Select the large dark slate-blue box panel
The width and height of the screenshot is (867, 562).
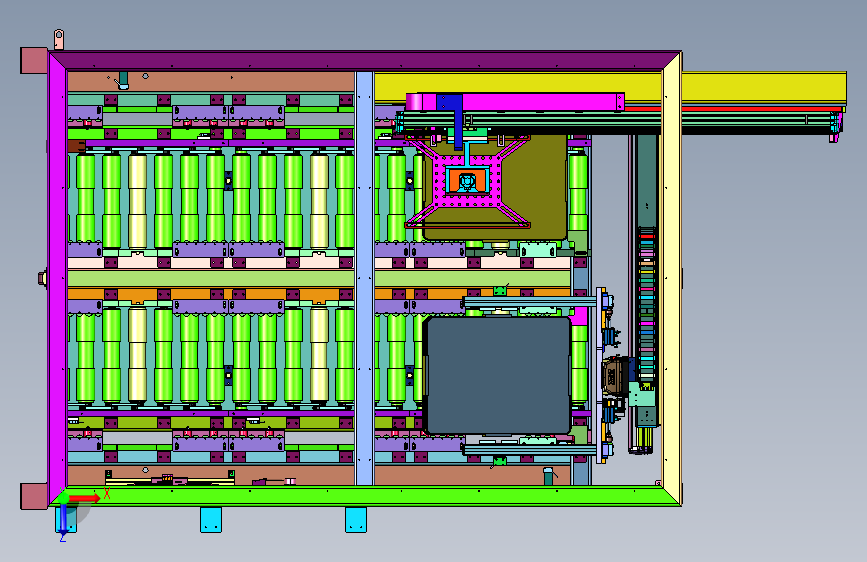click(497, 375)
